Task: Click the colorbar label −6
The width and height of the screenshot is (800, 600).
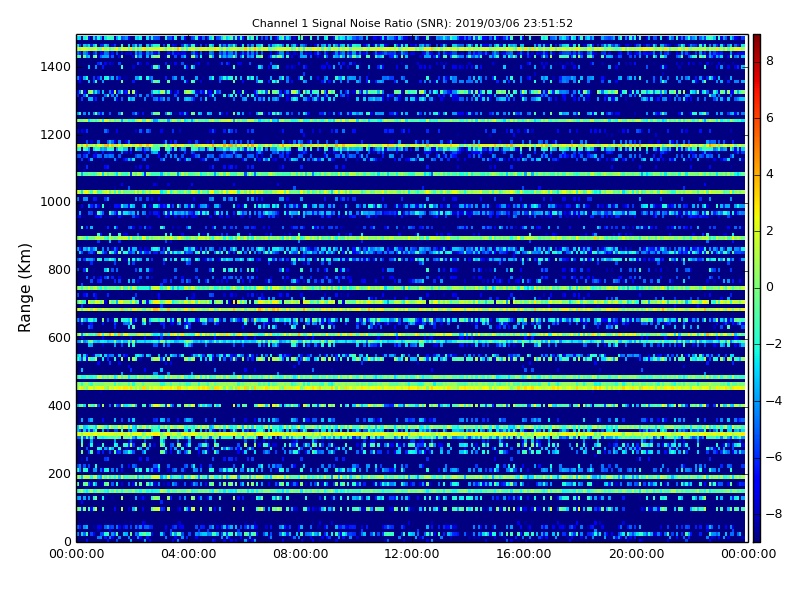Action: pos(774,457)
